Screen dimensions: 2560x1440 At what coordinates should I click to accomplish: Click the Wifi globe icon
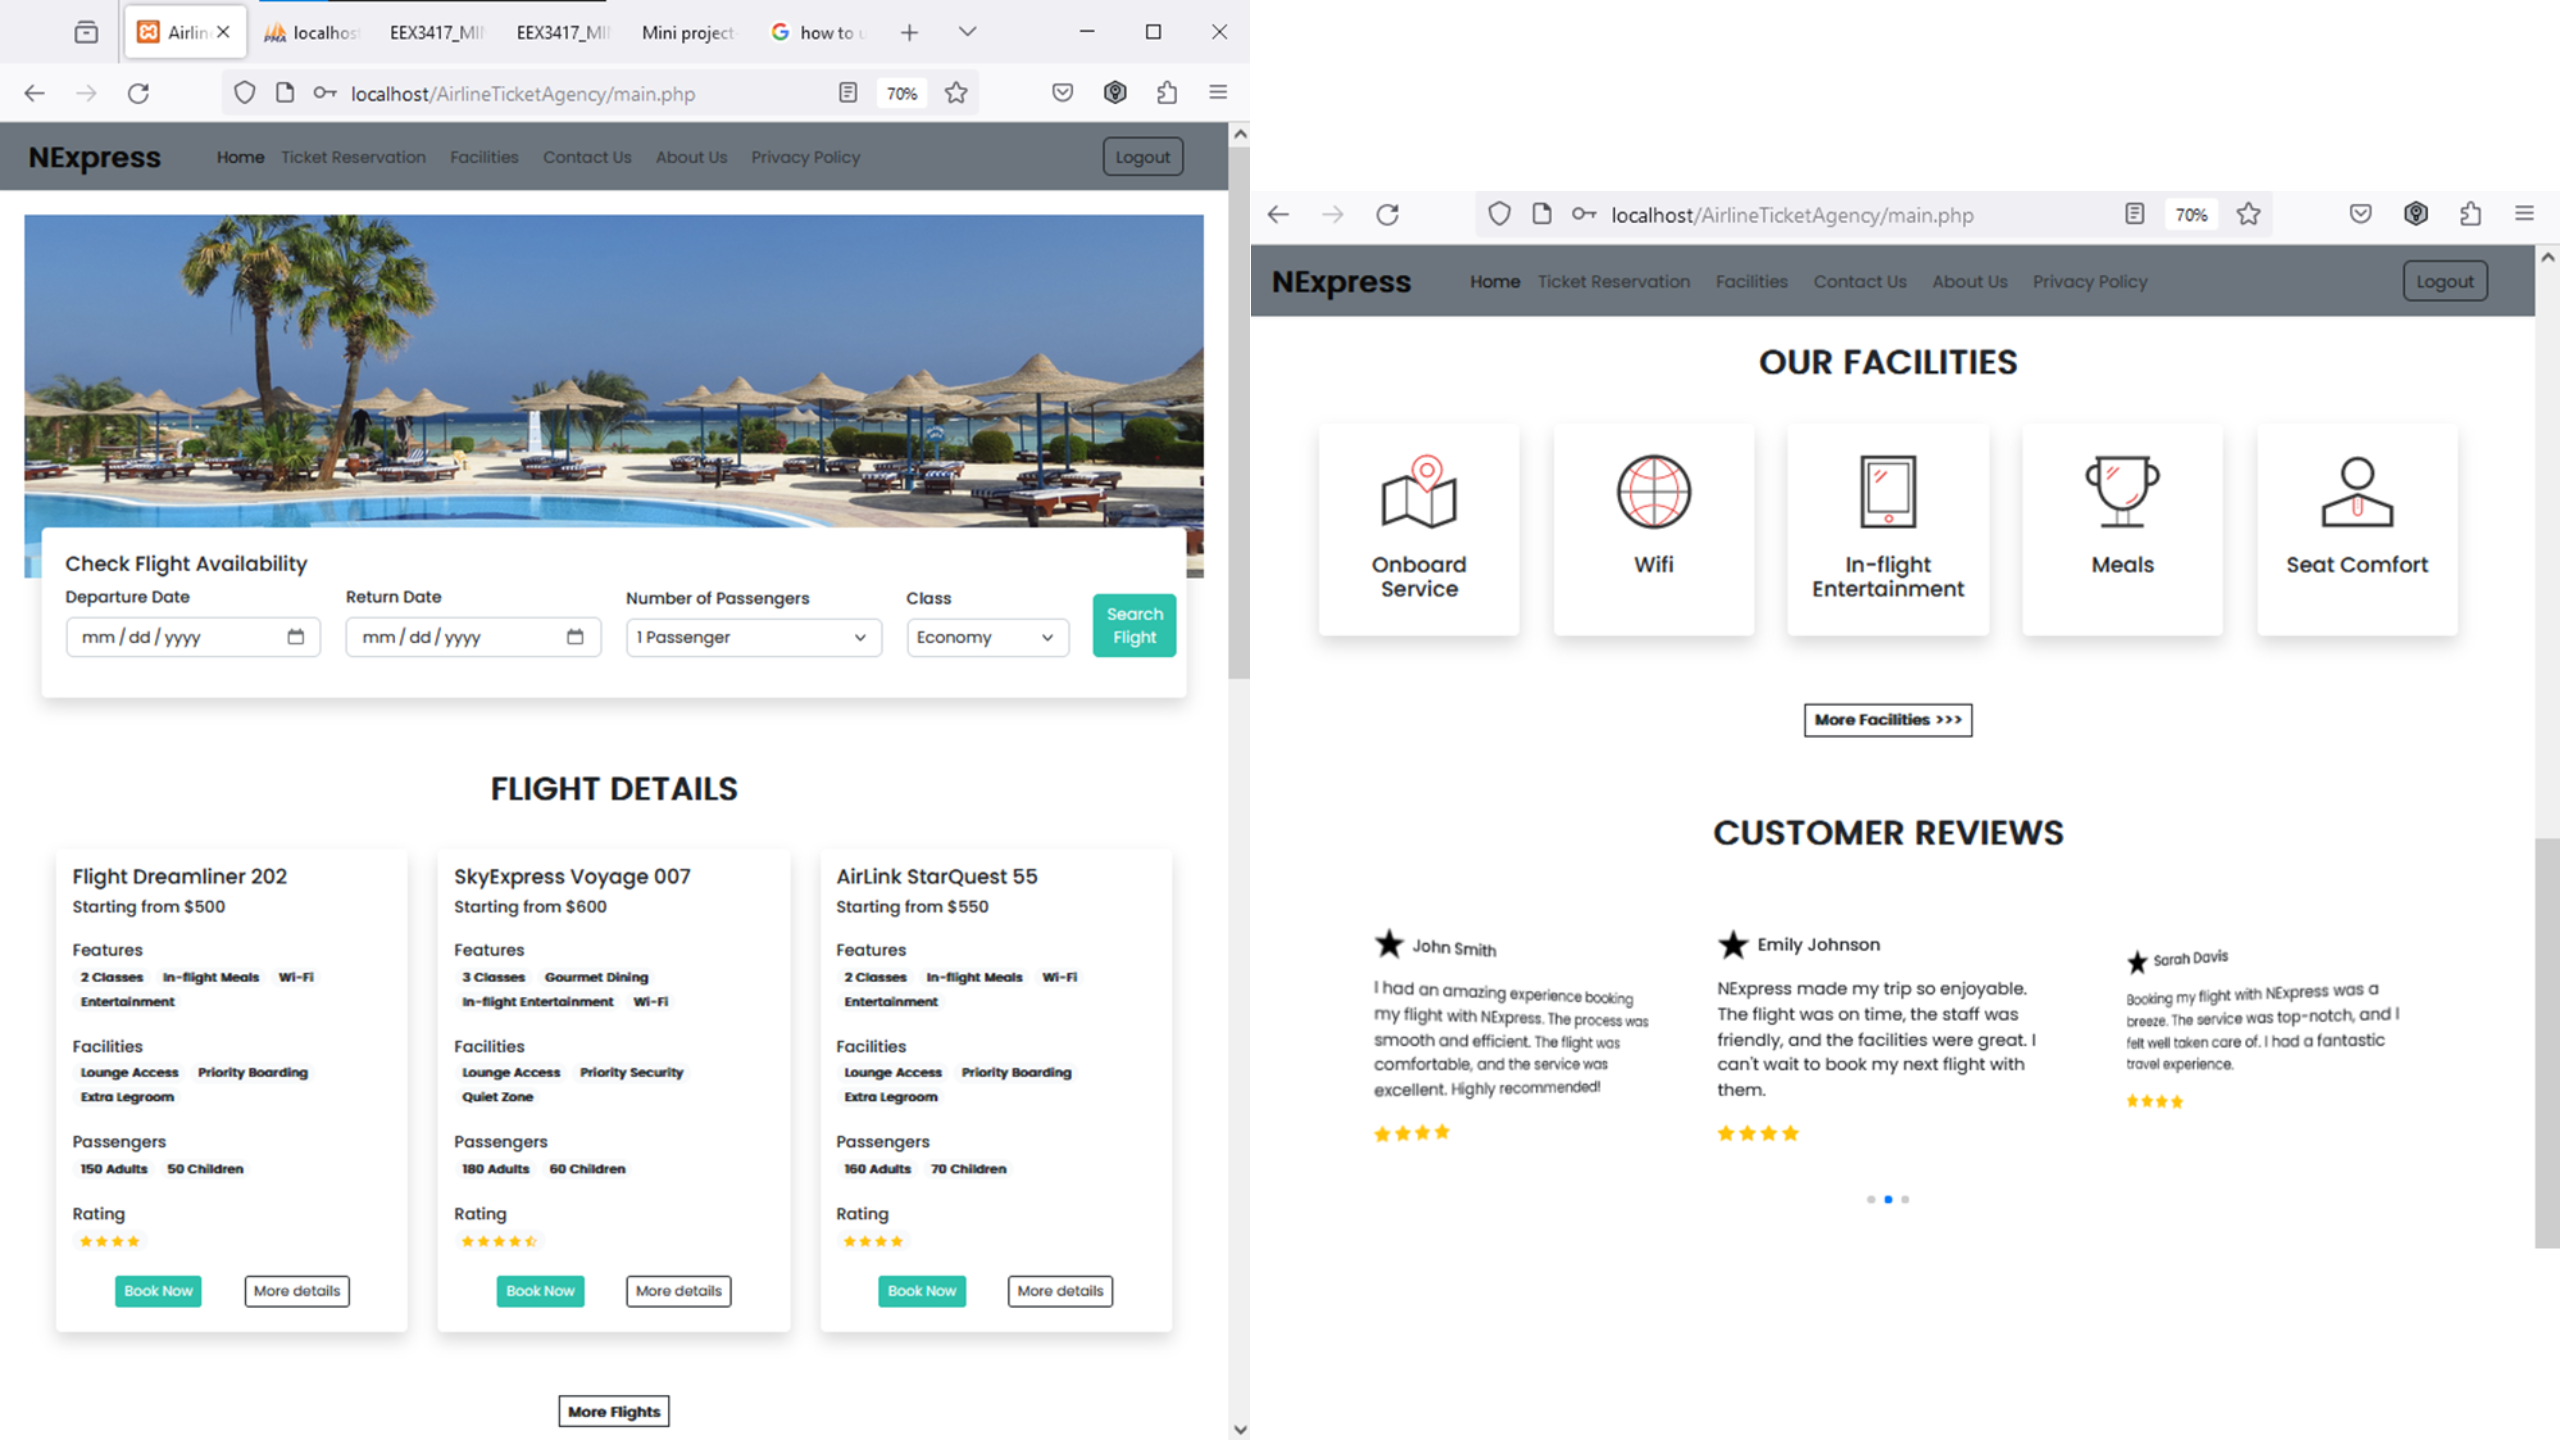(1653, 492)
